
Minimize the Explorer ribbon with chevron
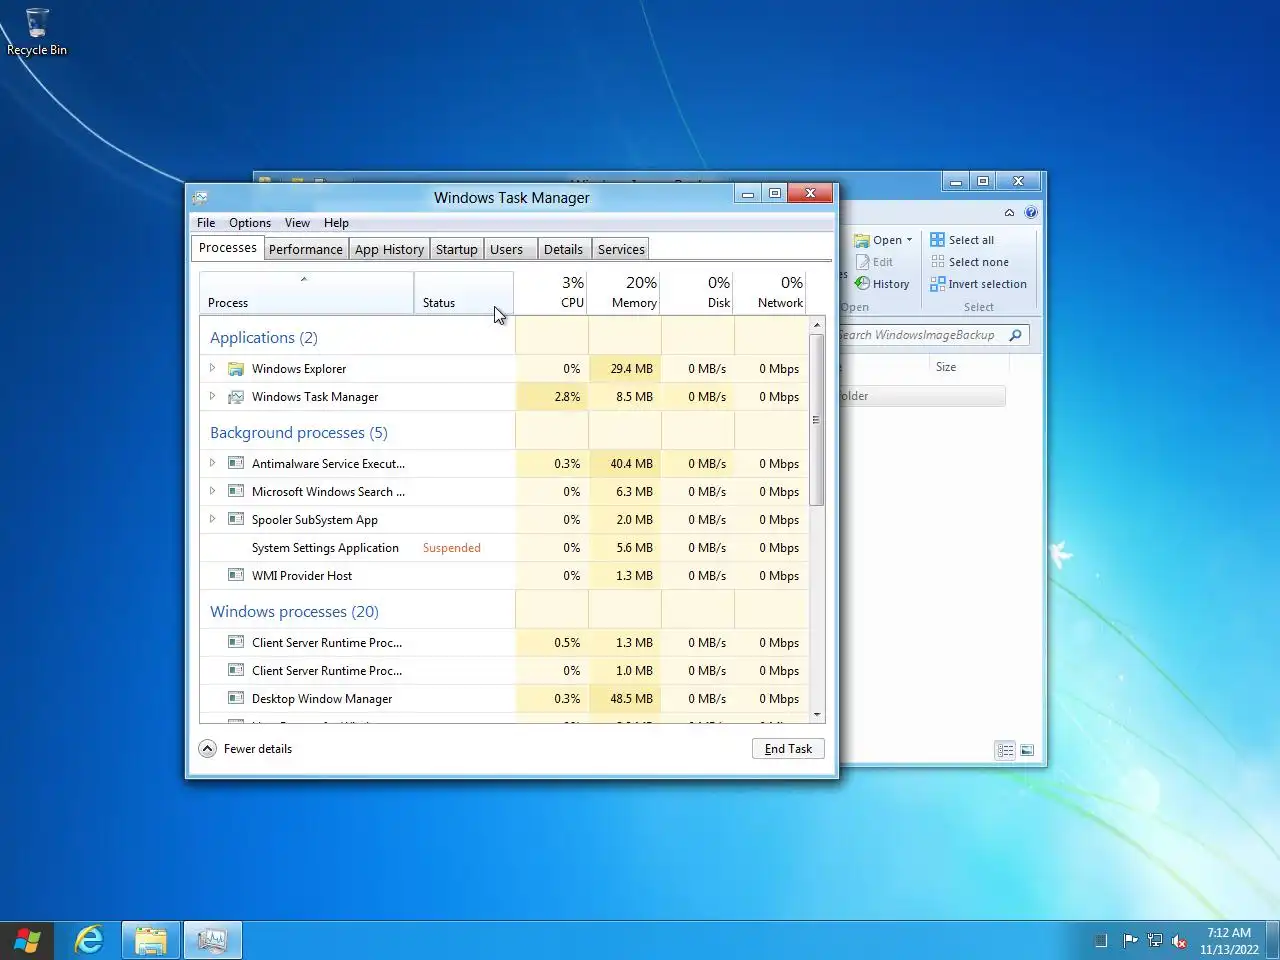click(x=1009, y=212)
